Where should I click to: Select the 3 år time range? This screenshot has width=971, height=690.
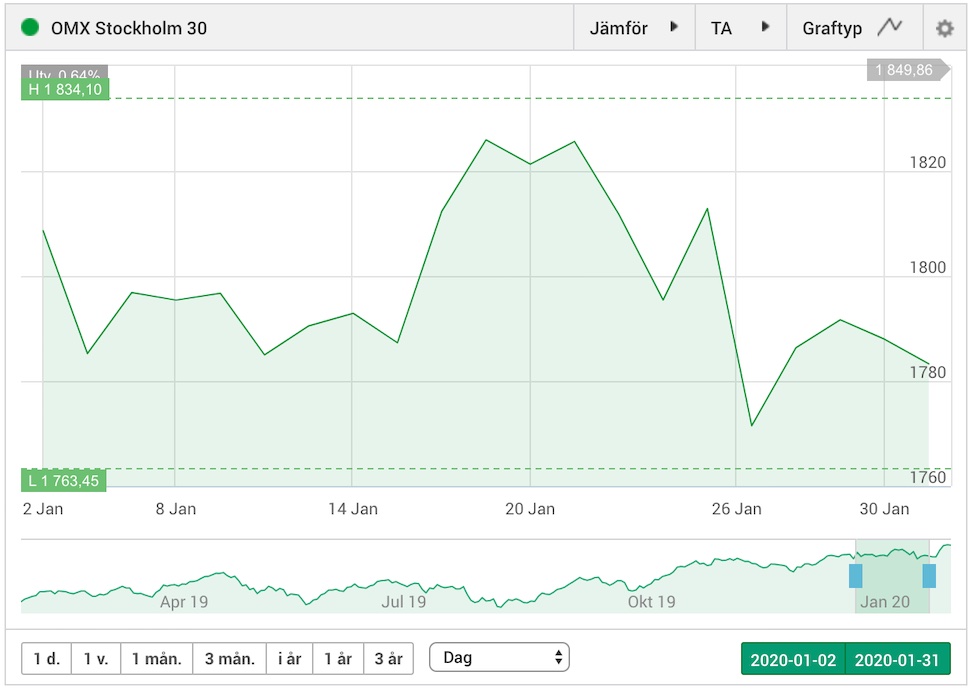388,658
